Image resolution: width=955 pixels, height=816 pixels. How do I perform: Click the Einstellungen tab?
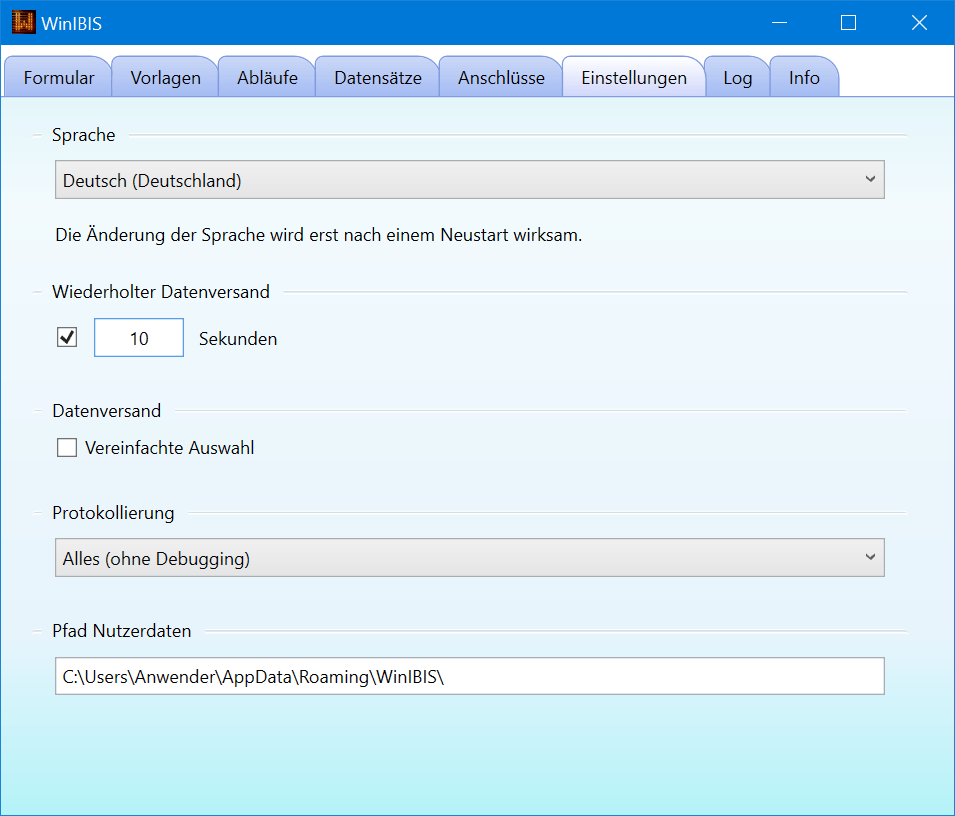[634, 77]
